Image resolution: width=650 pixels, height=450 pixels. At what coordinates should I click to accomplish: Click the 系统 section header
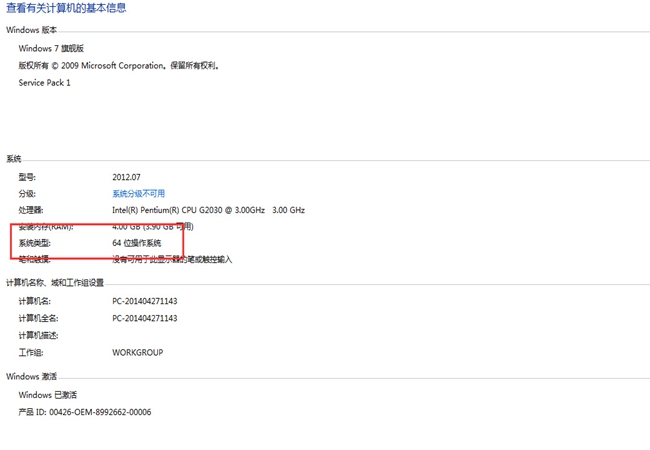14,159
